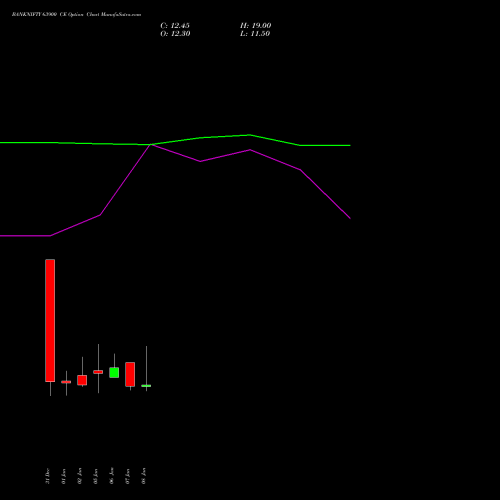The image size is (500, 500).
Task: Click the '07 Jan' date axis label
Action: click(128, 476)
